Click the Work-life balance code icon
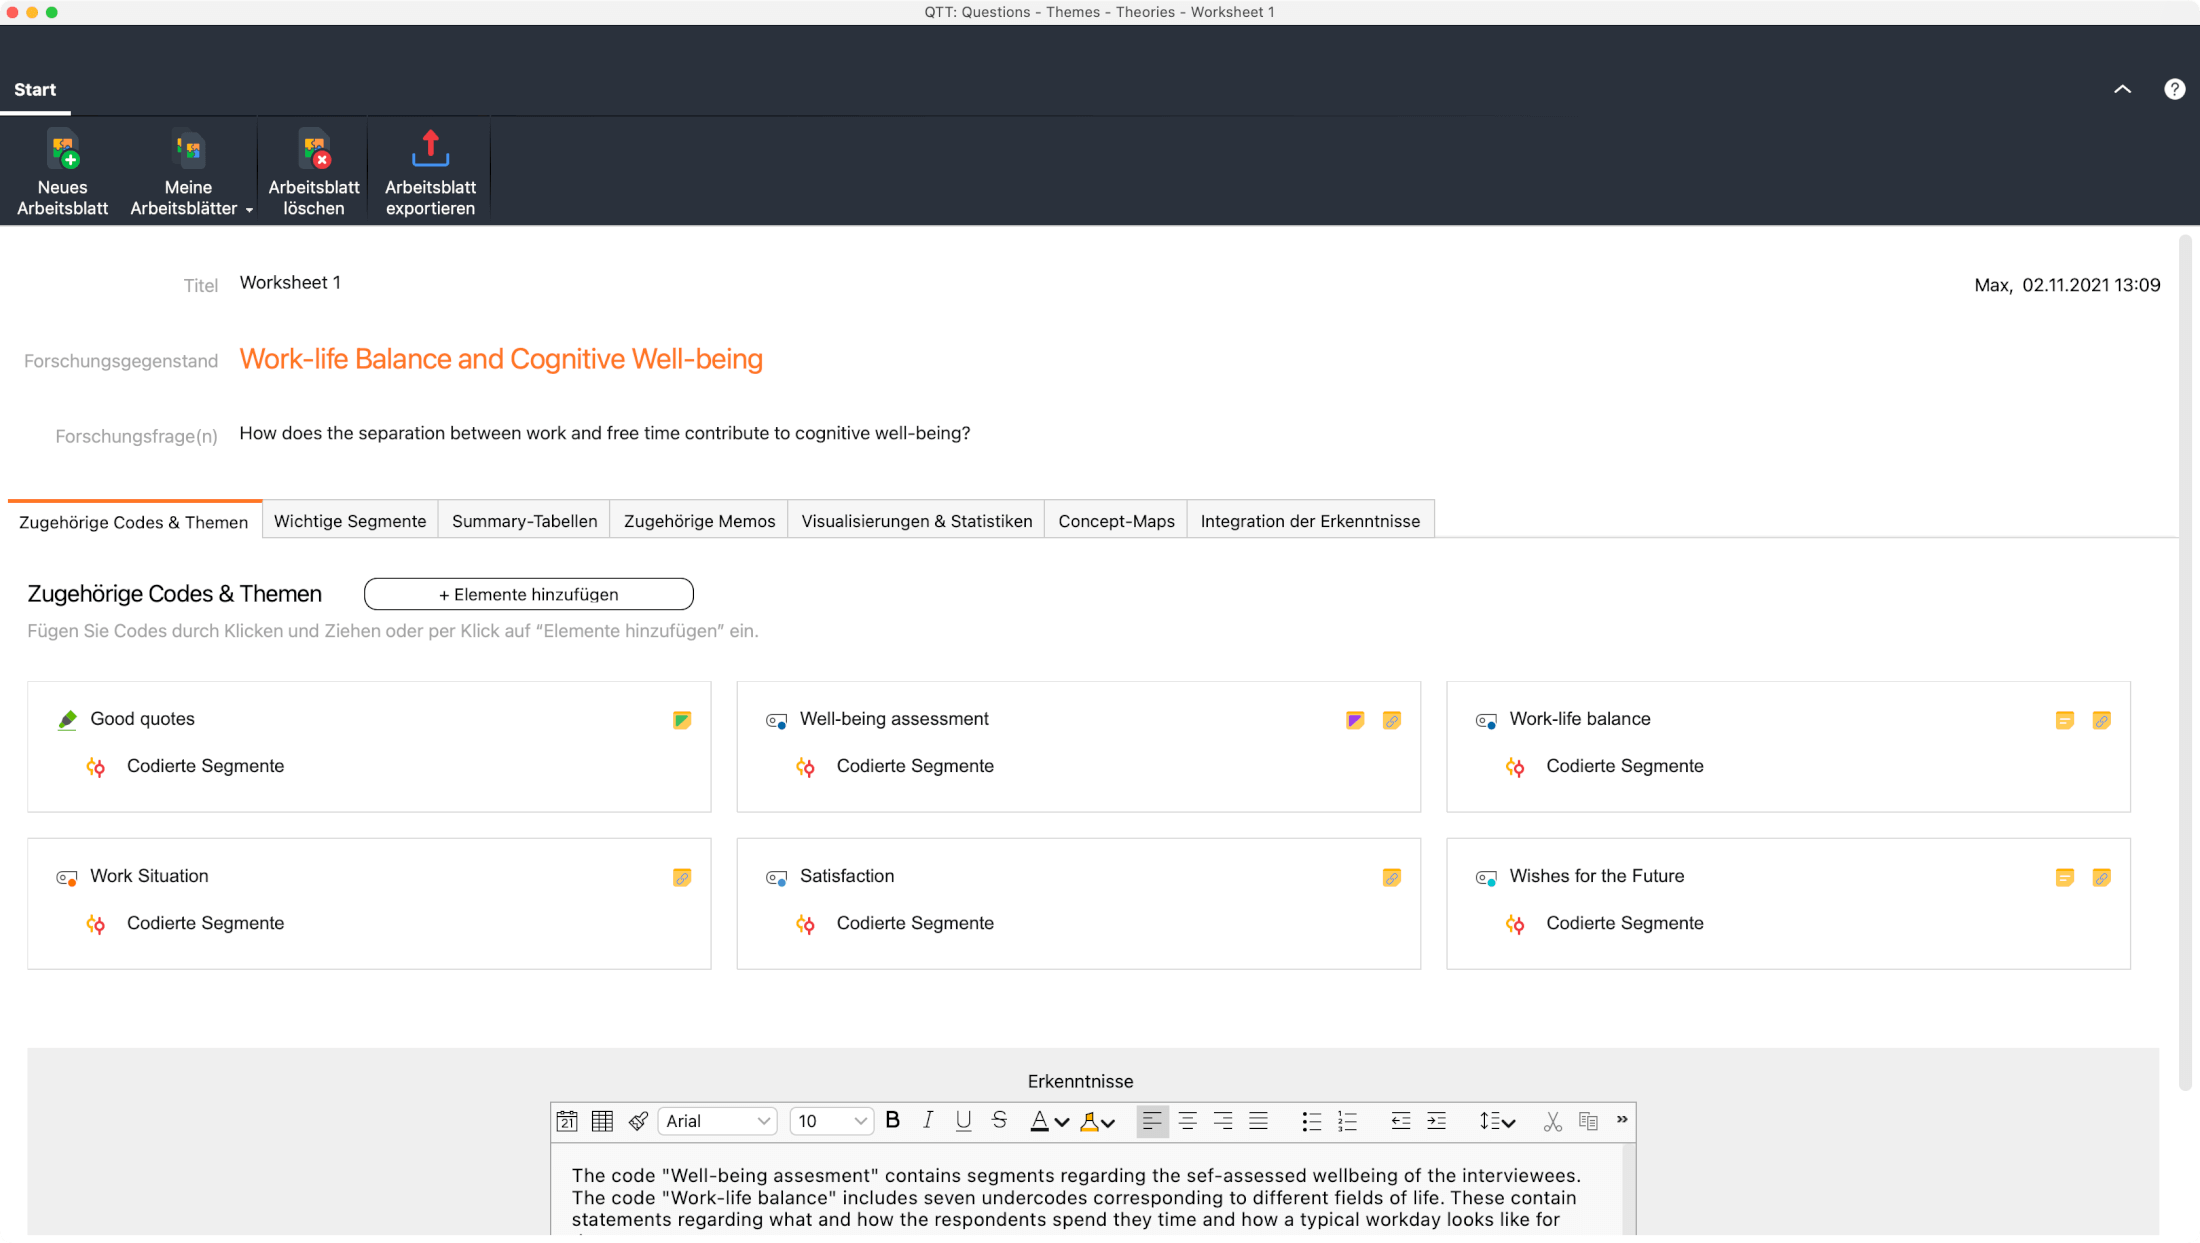 [1486, 720]
